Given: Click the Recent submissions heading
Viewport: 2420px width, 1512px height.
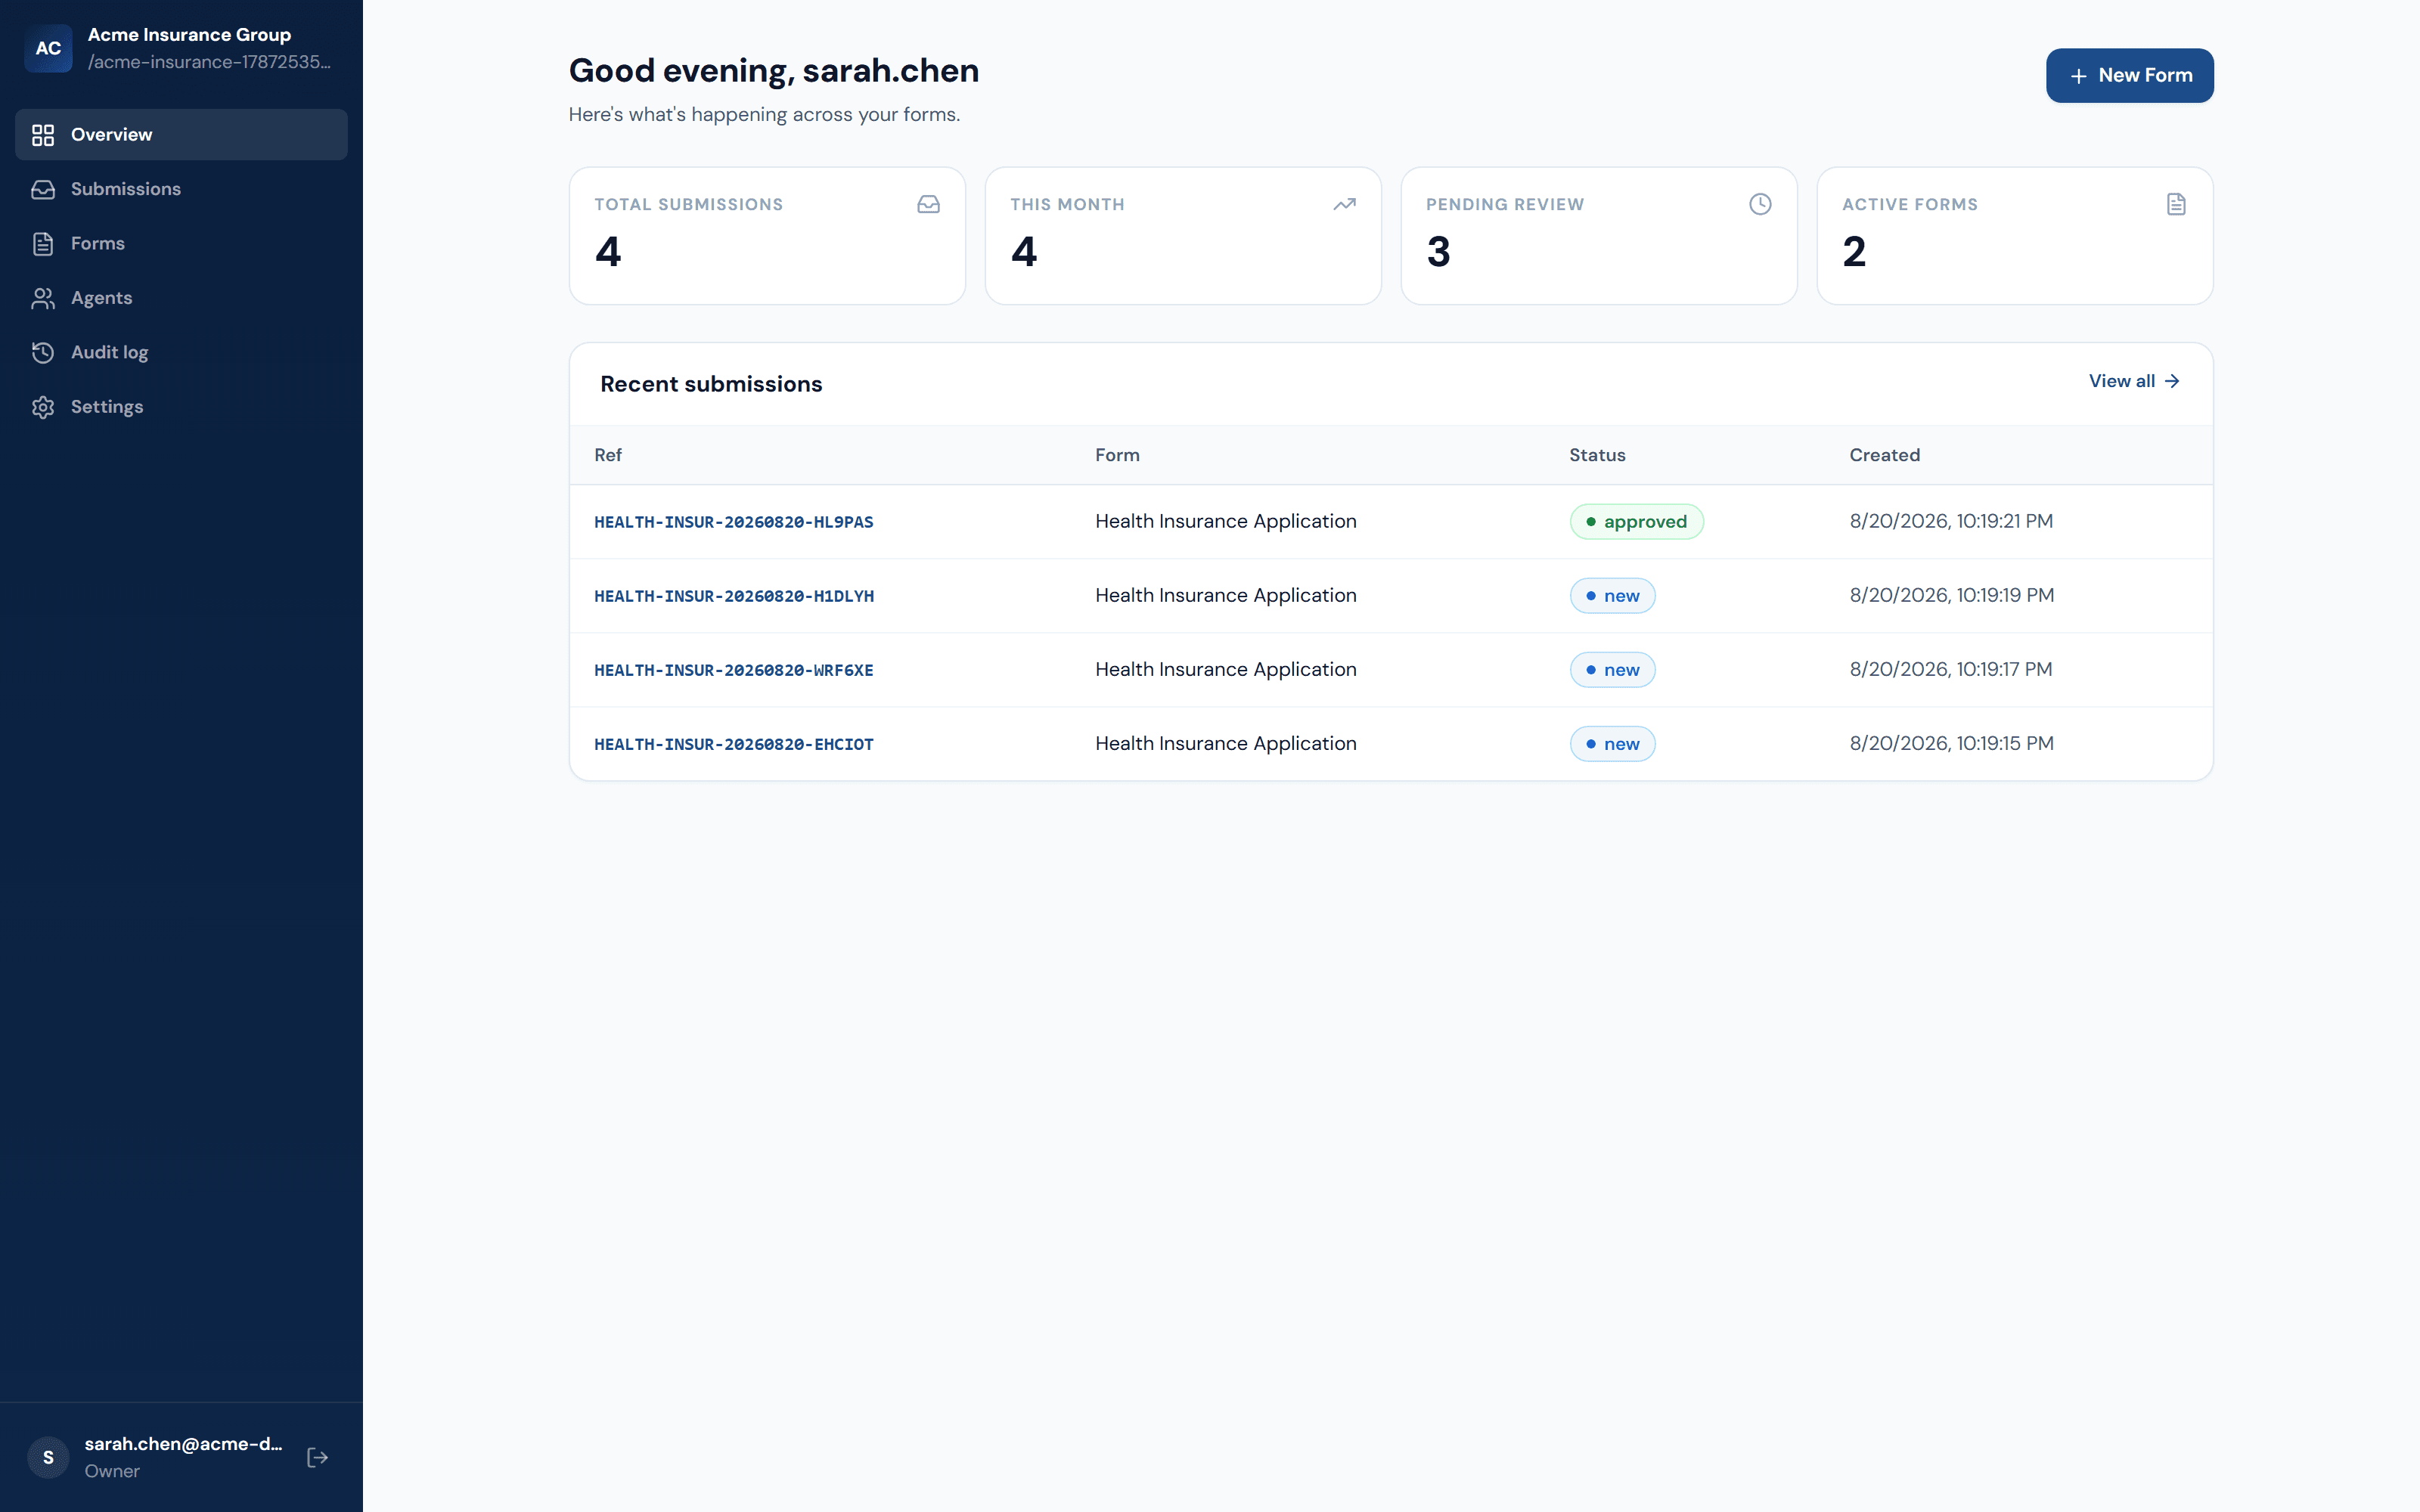Looking at the screenshot, I should point(711,384).
